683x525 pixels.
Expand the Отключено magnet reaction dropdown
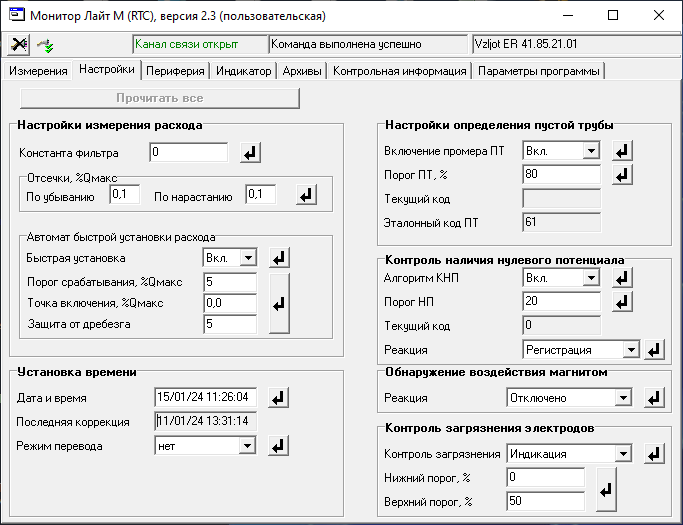pyautogui.click(x=624, y=397)
